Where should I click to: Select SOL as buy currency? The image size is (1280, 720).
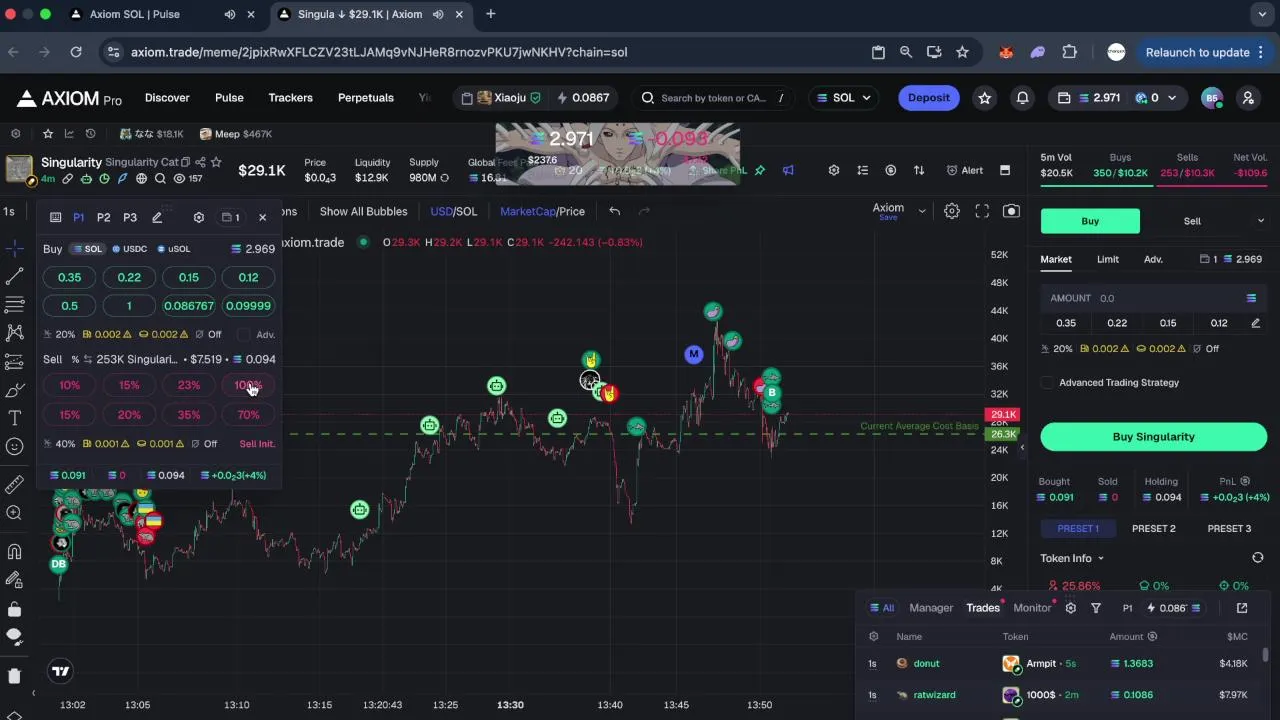pyautogui.click(x=88, y=249)
